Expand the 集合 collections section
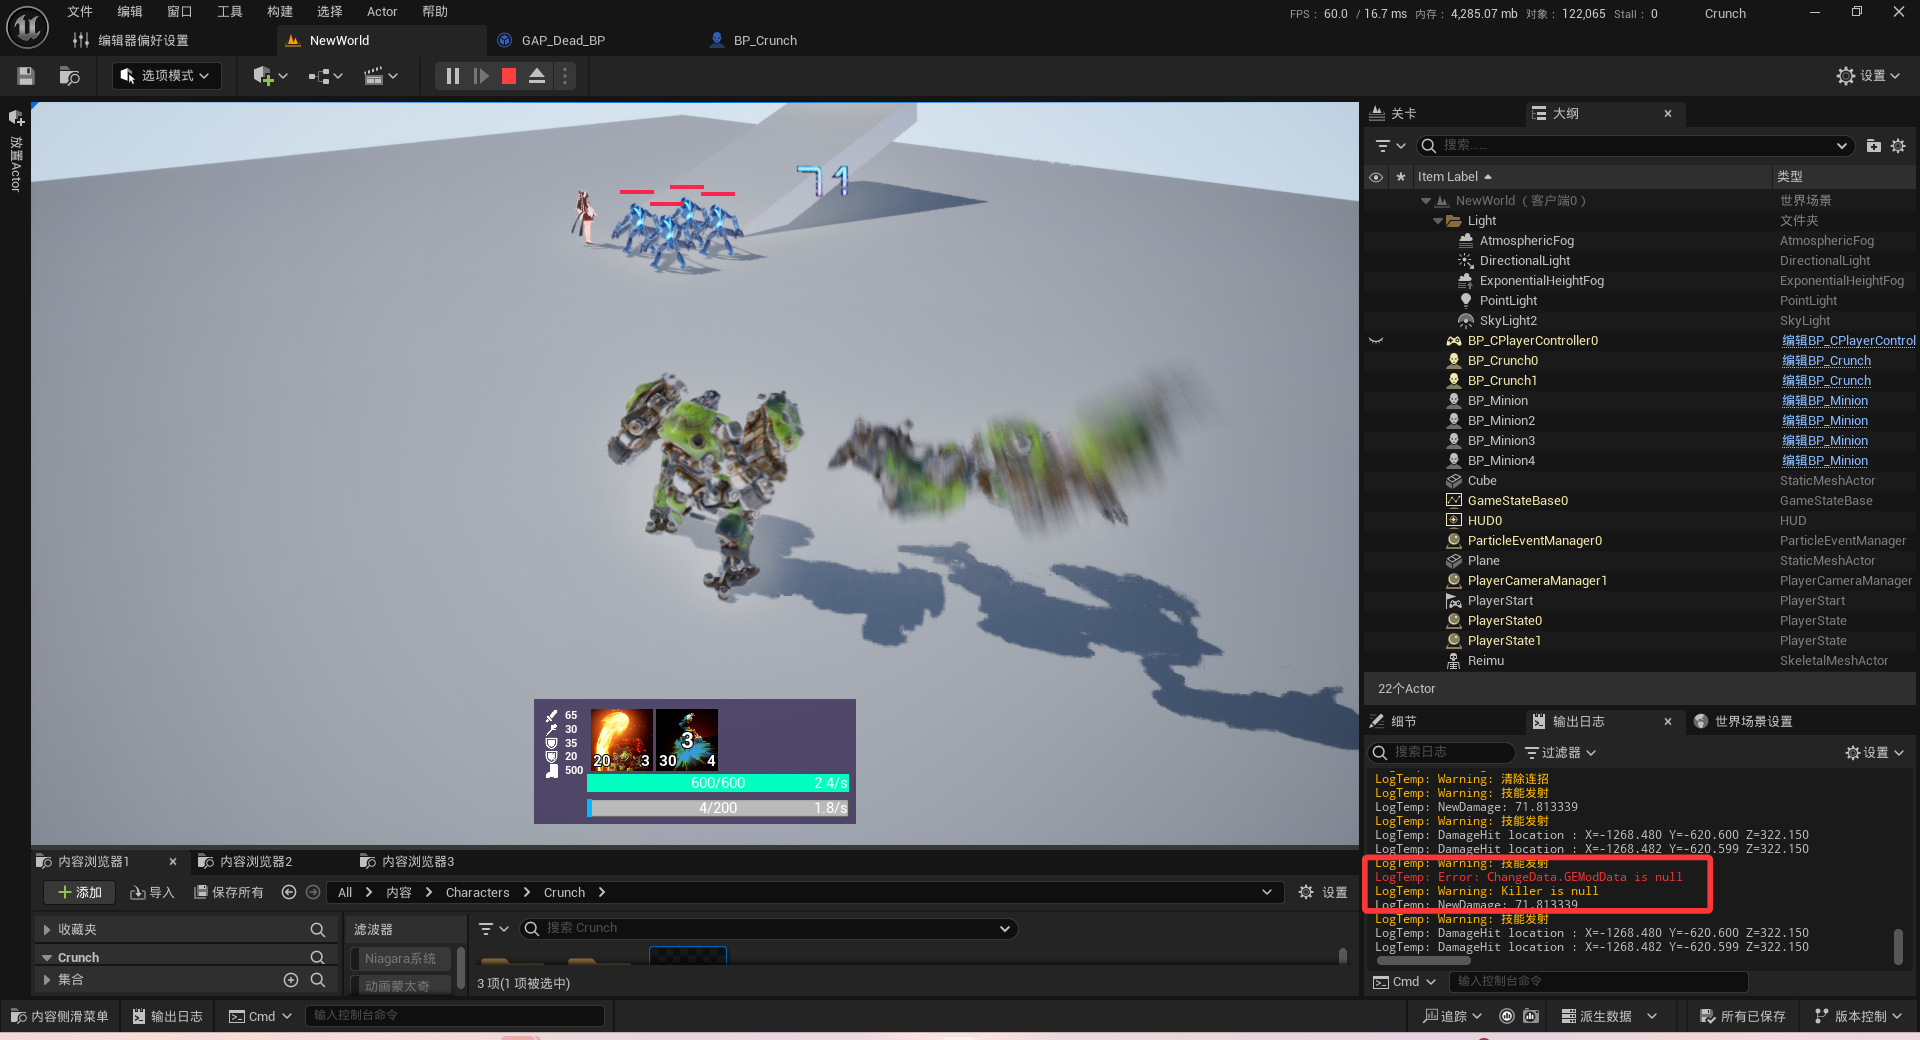 47,980
